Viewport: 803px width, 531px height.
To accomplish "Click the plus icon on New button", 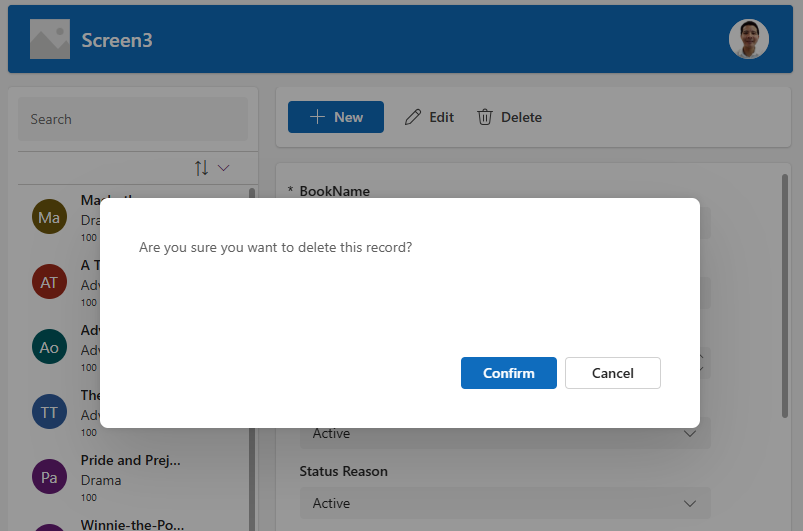I will 318,117.
